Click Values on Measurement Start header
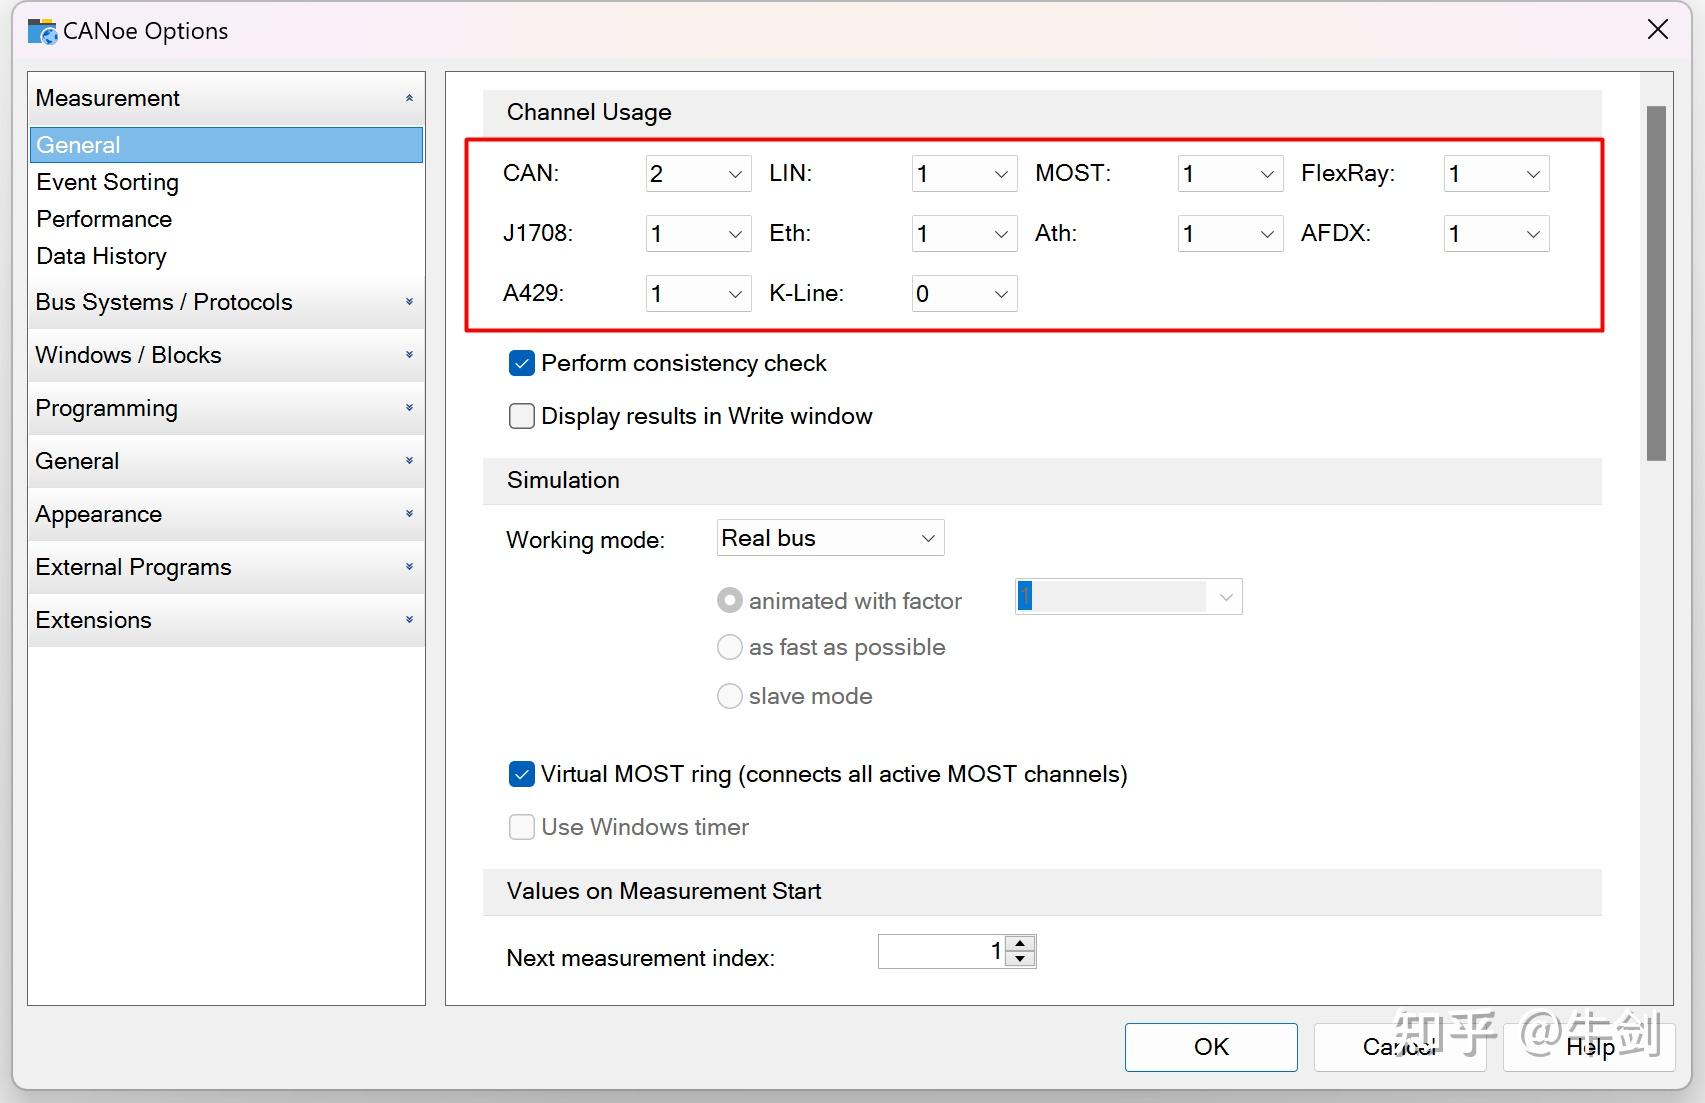Image resolution: width=1705 pixels, height=1103 pixels. point(1042,891)
